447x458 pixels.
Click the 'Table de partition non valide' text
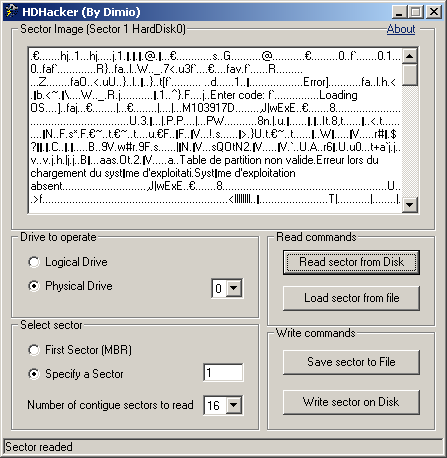(247, 160)
